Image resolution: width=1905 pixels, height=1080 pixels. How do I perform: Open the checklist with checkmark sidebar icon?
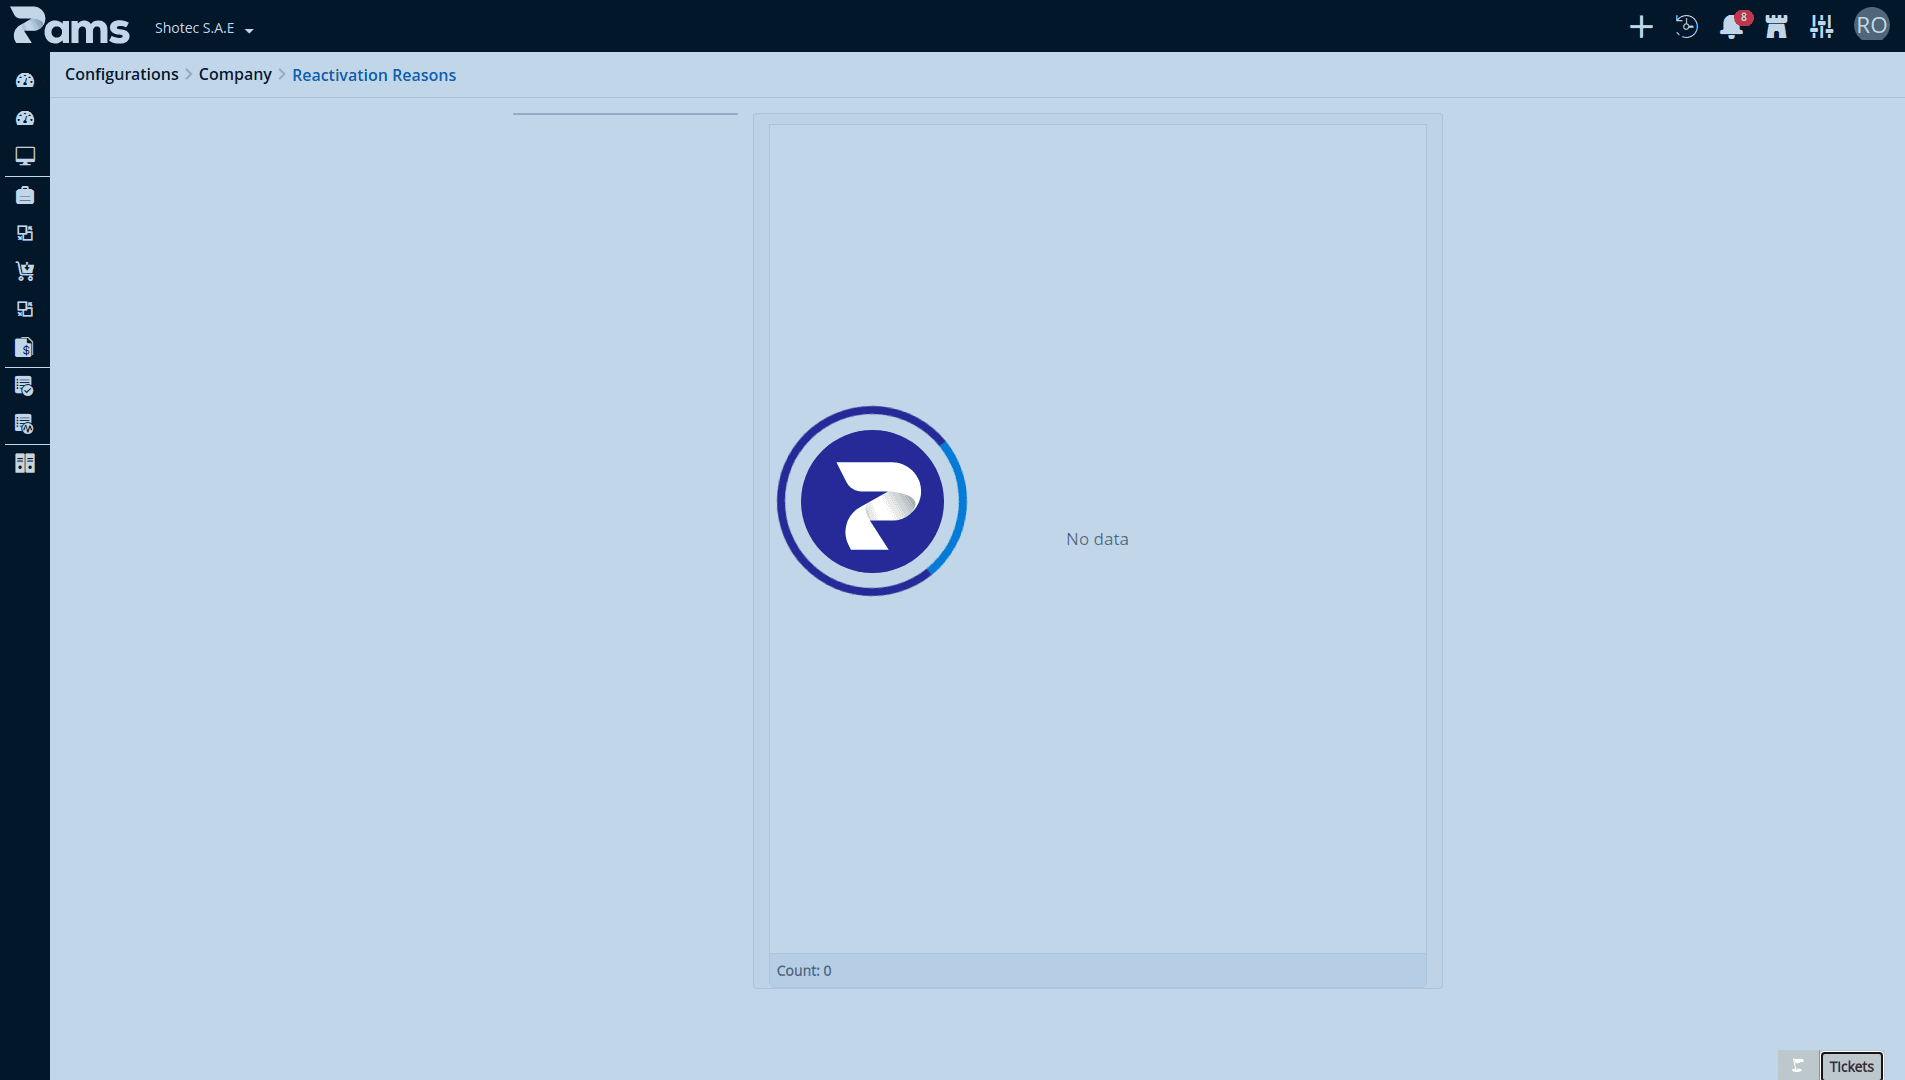click(25, 386)
